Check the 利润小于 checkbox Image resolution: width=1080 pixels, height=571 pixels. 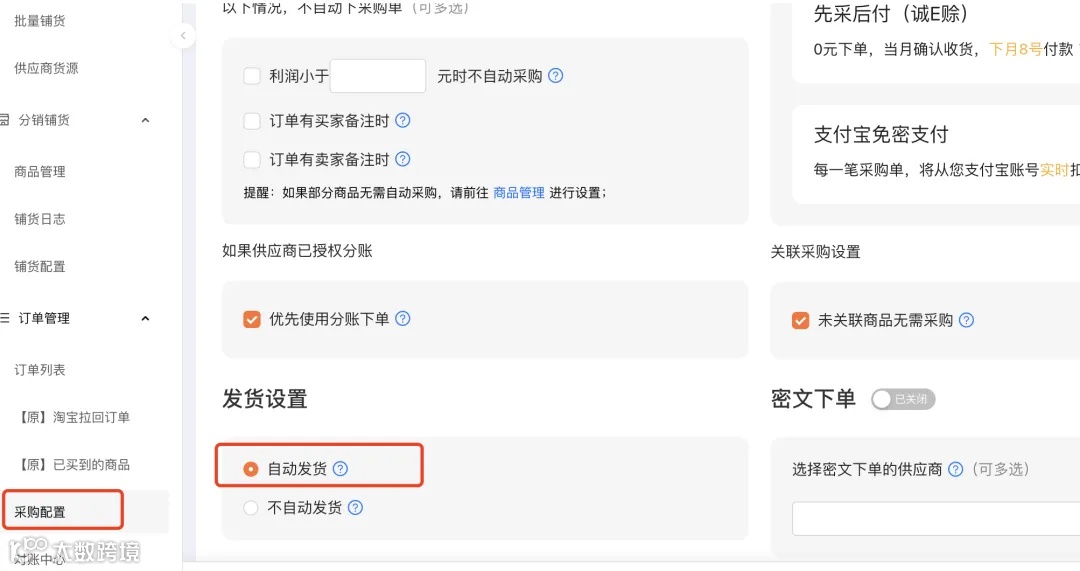click(252, 76)
